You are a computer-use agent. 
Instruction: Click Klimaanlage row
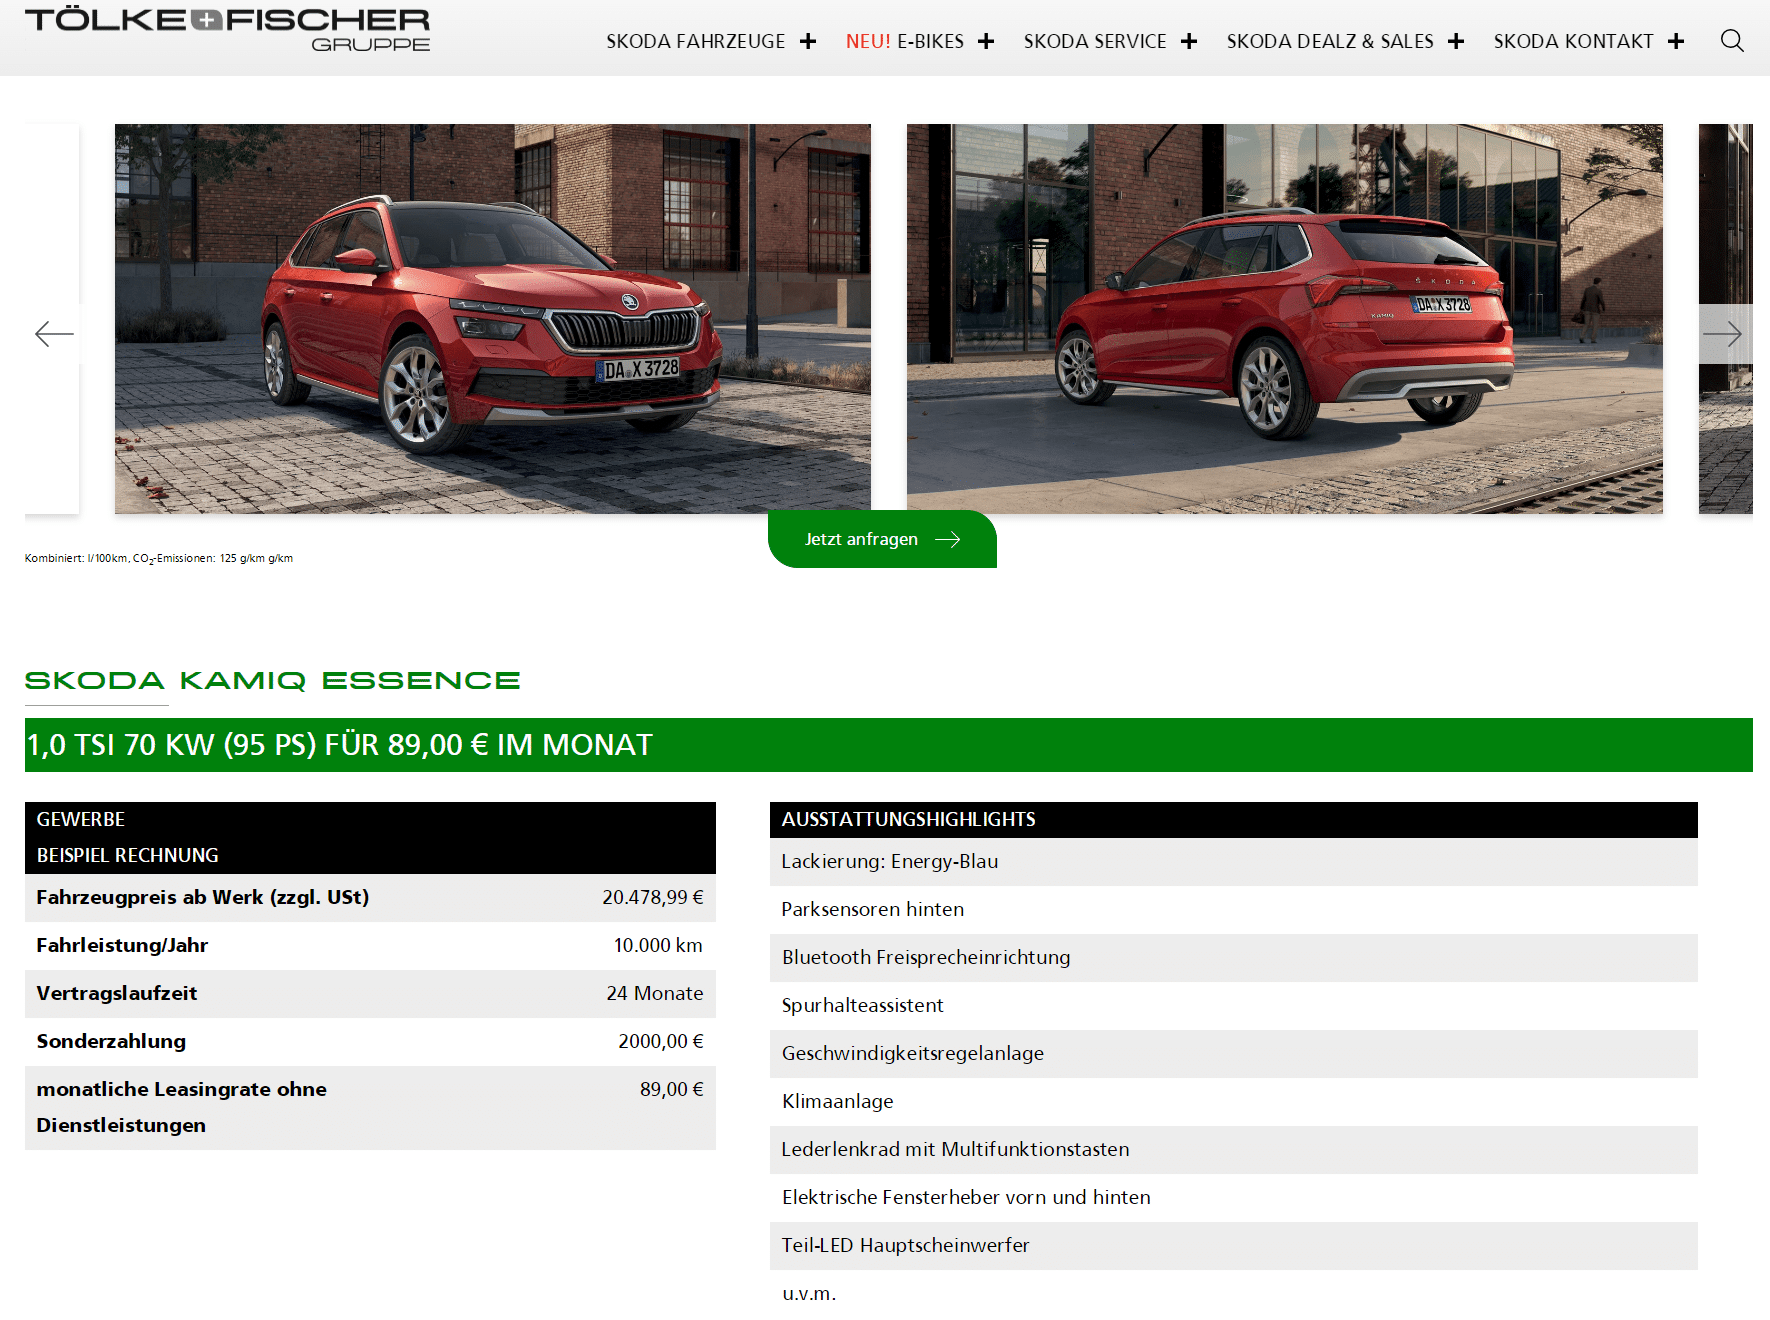pos(1234,1101)
